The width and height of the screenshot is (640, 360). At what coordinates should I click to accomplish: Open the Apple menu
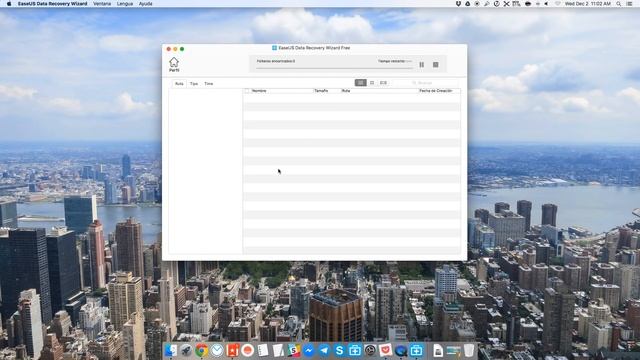pyautogui.click(x=9, y=4)
